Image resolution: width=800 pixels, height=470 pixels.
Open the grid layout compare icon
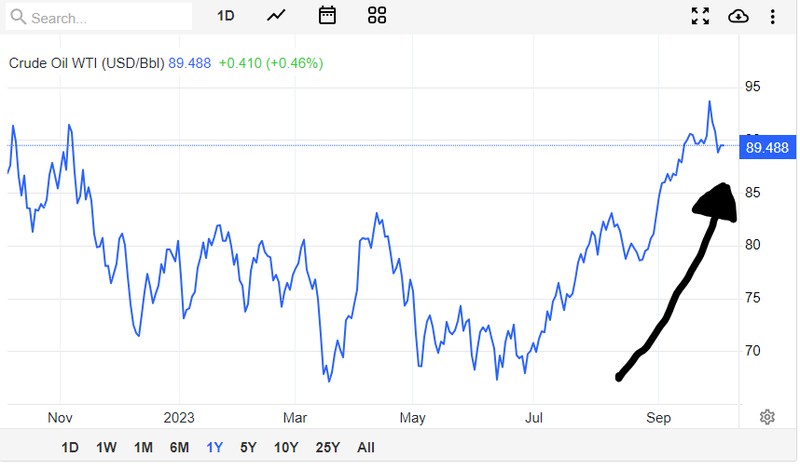click(x=377, y=16)
